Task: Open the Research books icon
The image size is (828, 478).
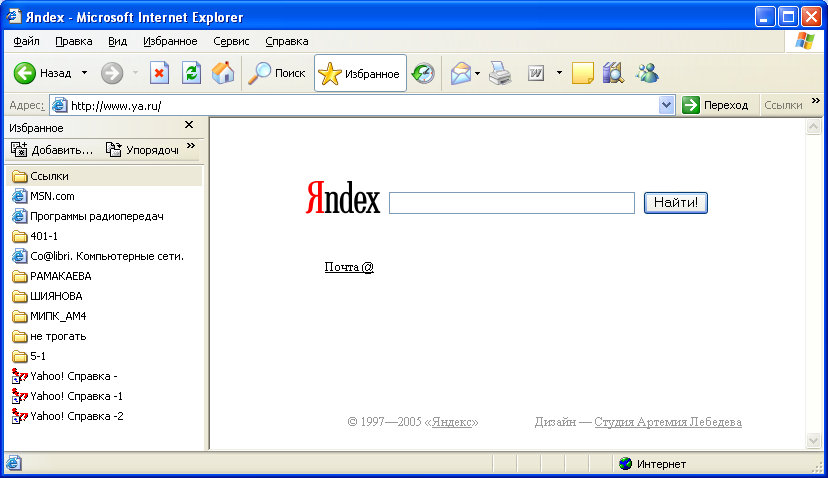Action: coord(614,73)
